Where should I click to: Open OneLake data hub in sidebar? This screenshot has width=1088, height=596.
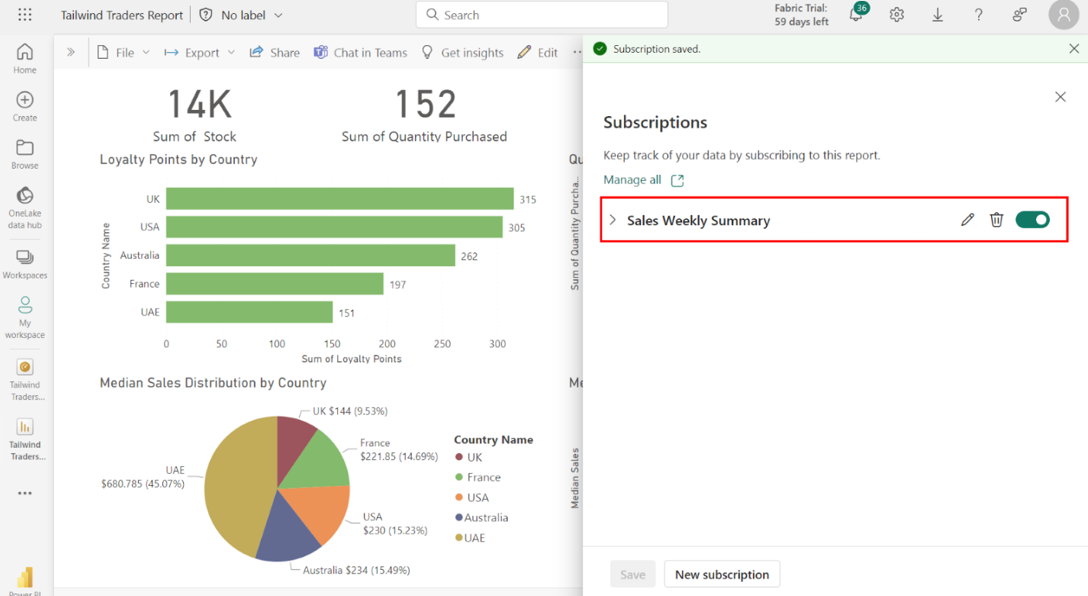(25, 207)
